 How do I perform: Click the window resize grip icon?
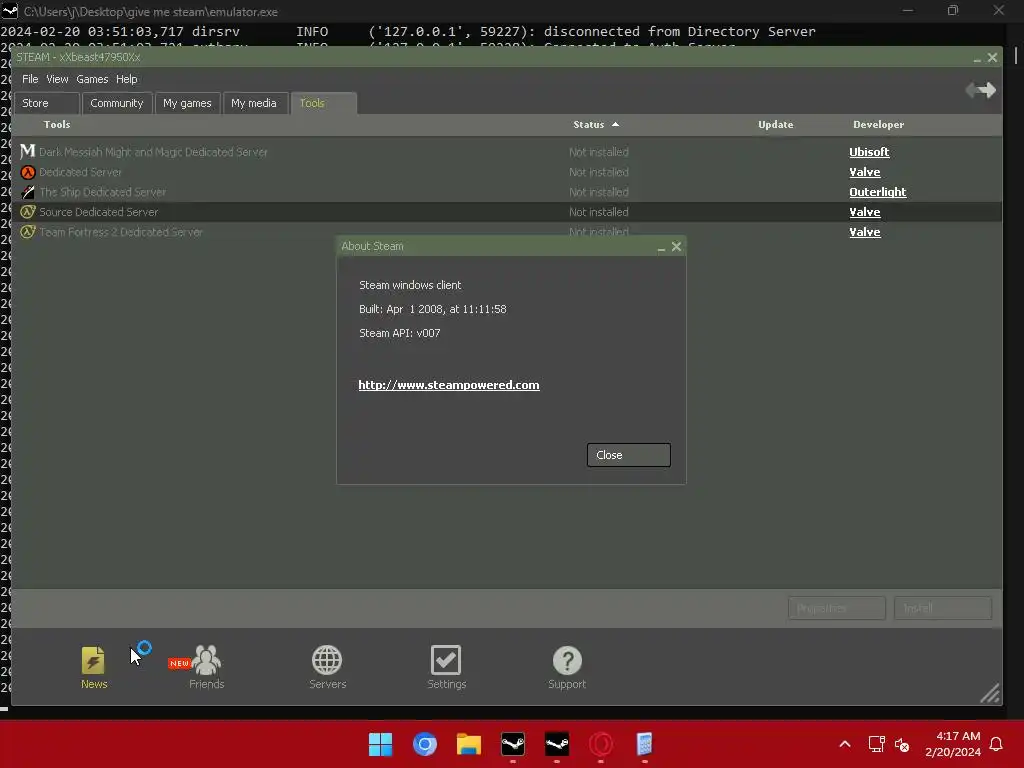pos(990,693)
